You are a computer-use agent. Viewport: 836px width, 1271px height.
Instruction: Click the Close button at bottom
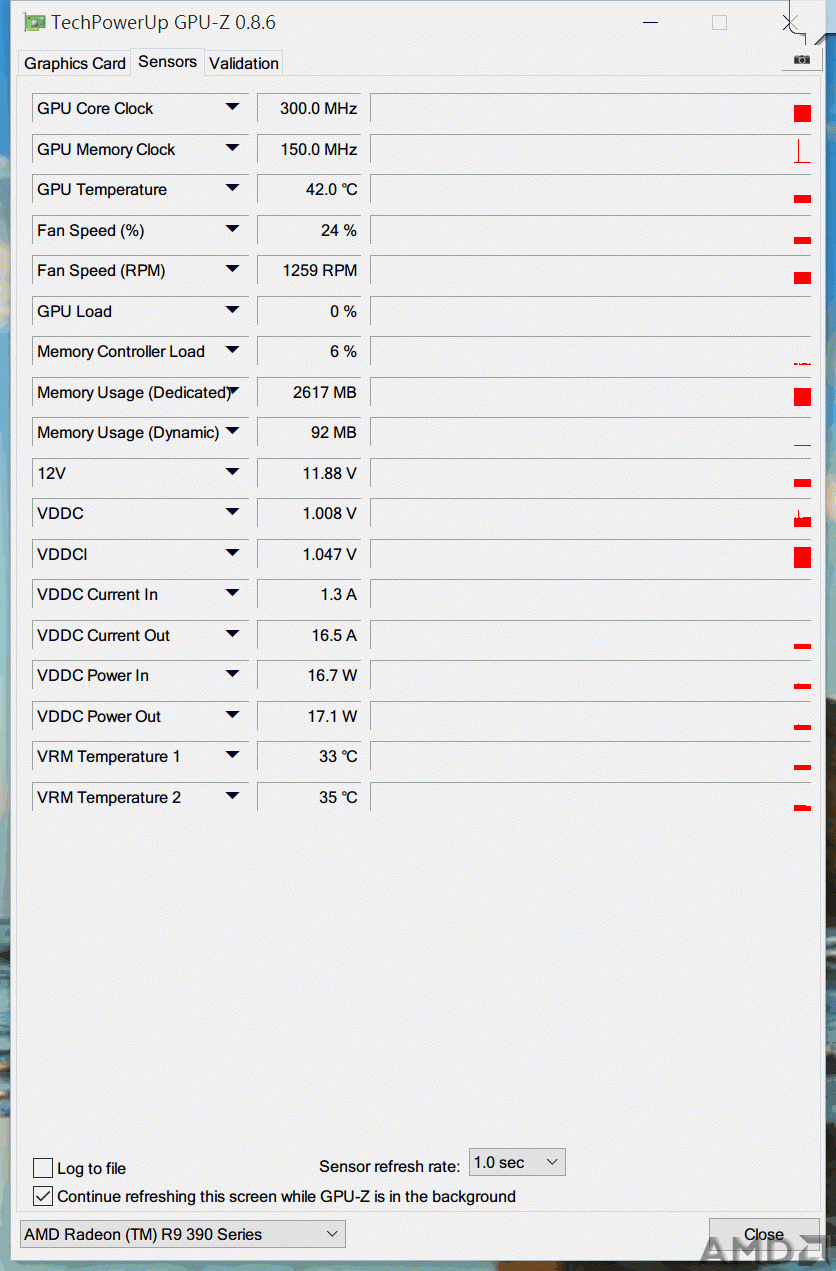point(763,1234)
